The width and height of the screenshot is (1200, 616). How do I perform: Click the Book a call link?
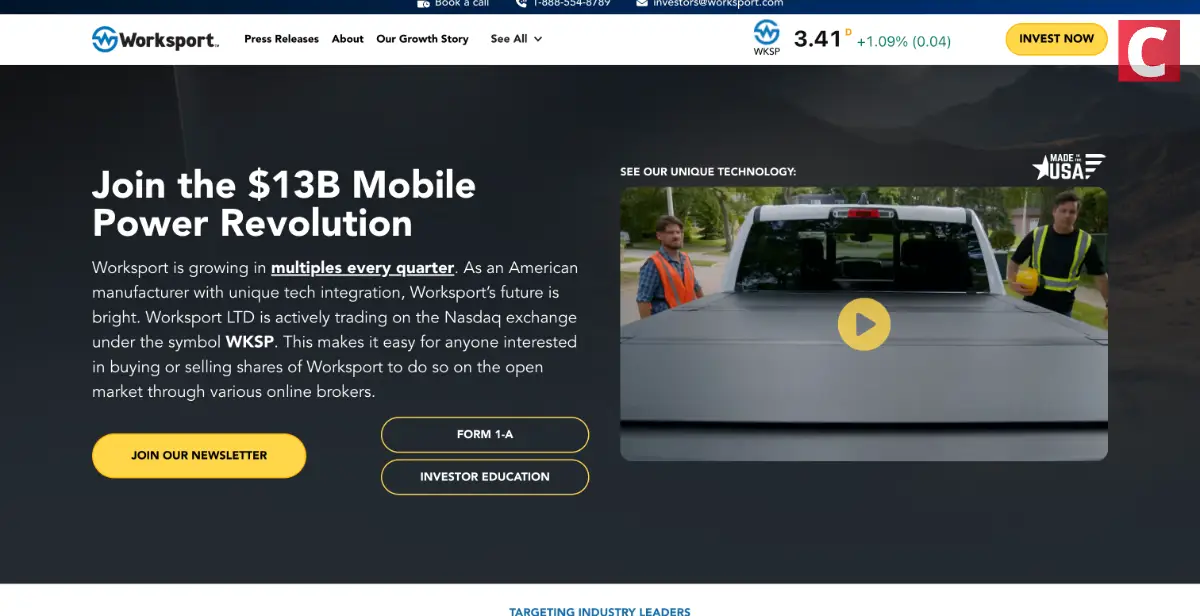click(461, 3)
